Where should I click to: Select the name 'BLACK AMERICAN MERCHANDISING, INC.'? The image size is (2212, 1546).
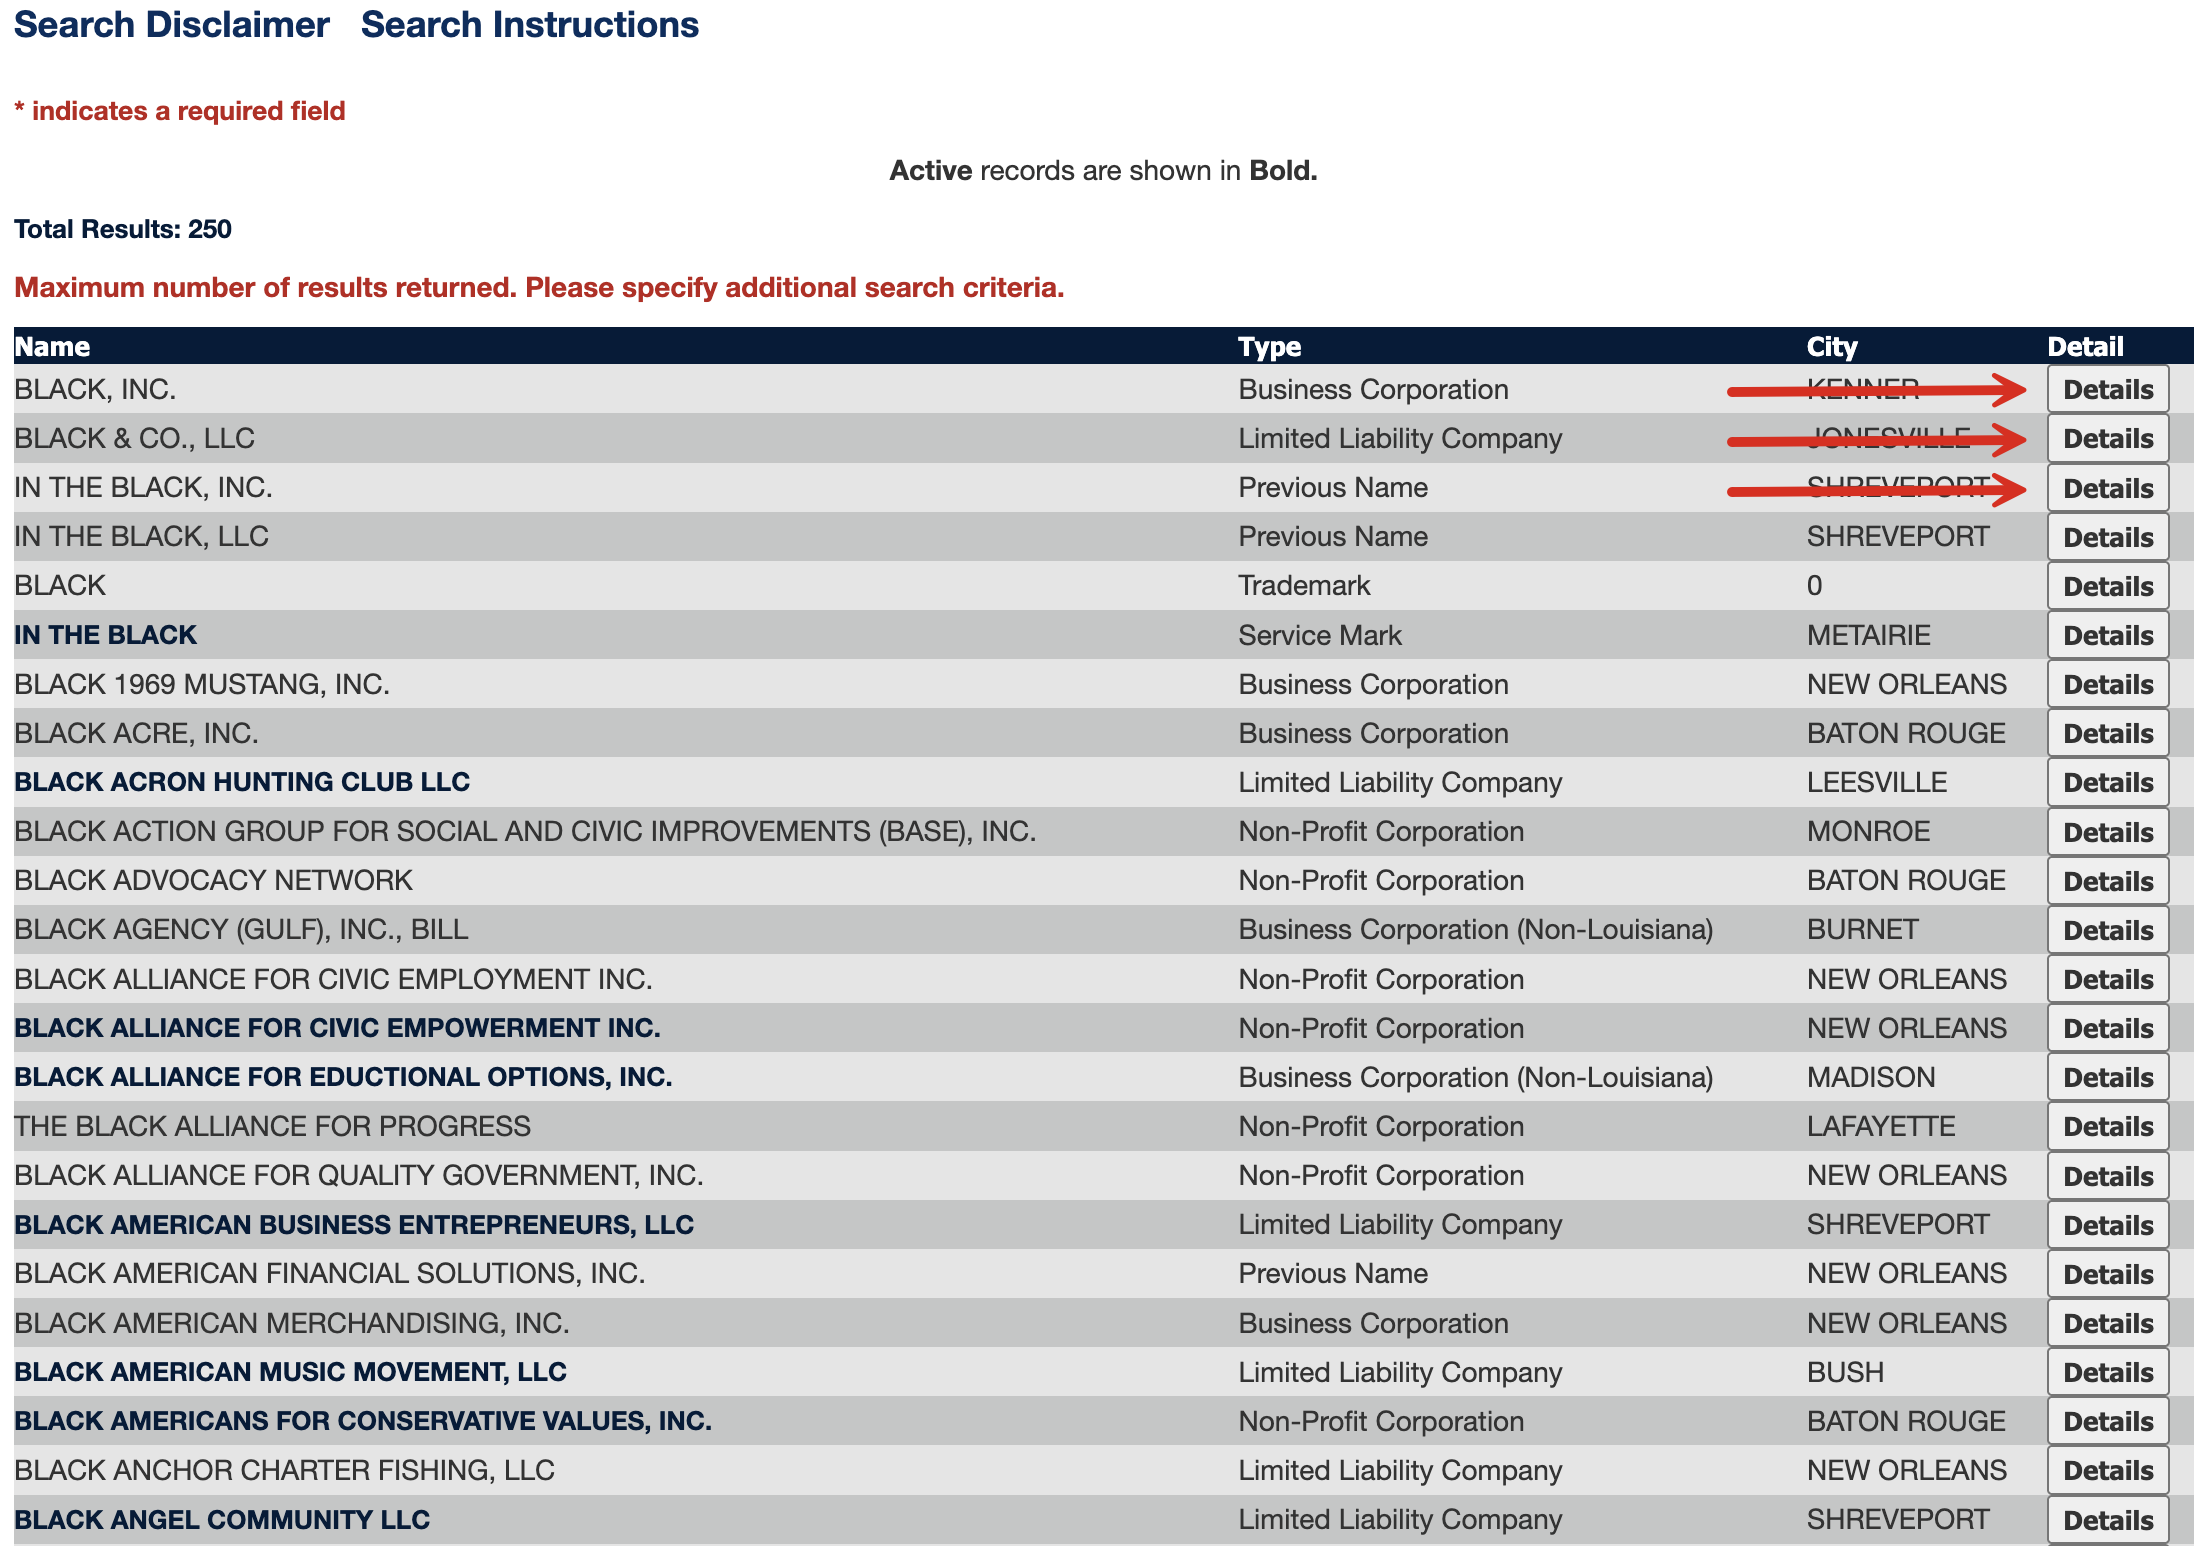tap(292, 1323)
